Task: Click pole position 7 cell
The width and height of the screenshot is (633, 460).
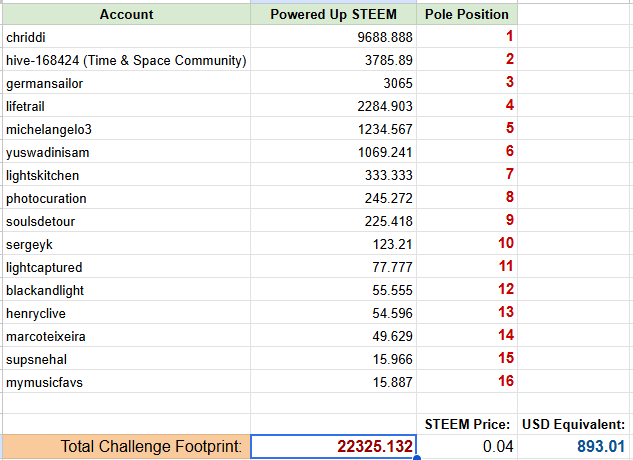Action: [467, 175]
